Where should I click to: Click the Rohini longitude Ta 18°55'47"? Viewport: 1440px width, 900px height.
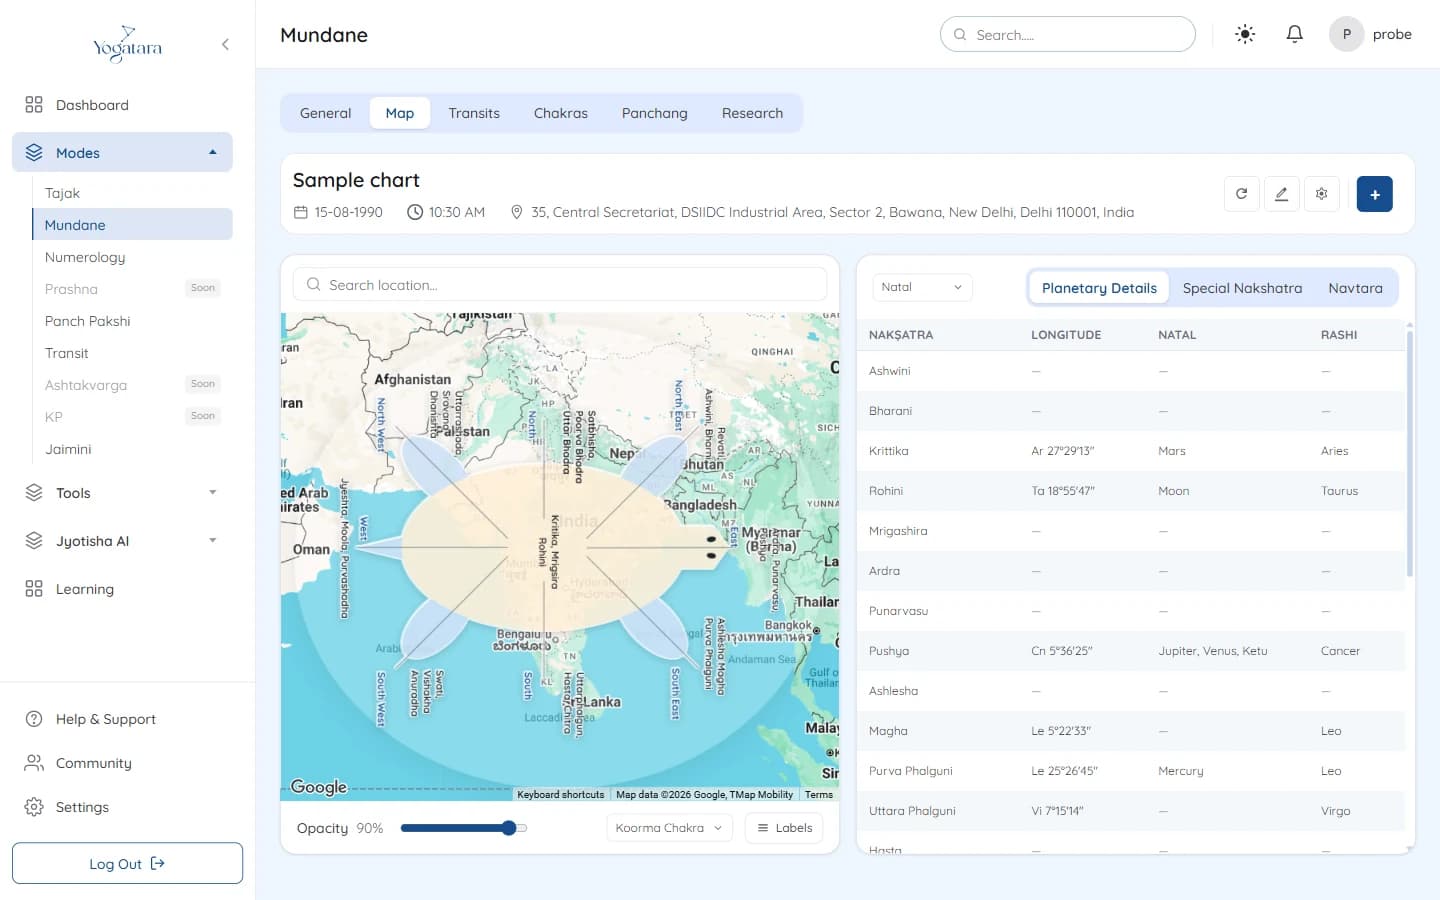click(1062, 491)
